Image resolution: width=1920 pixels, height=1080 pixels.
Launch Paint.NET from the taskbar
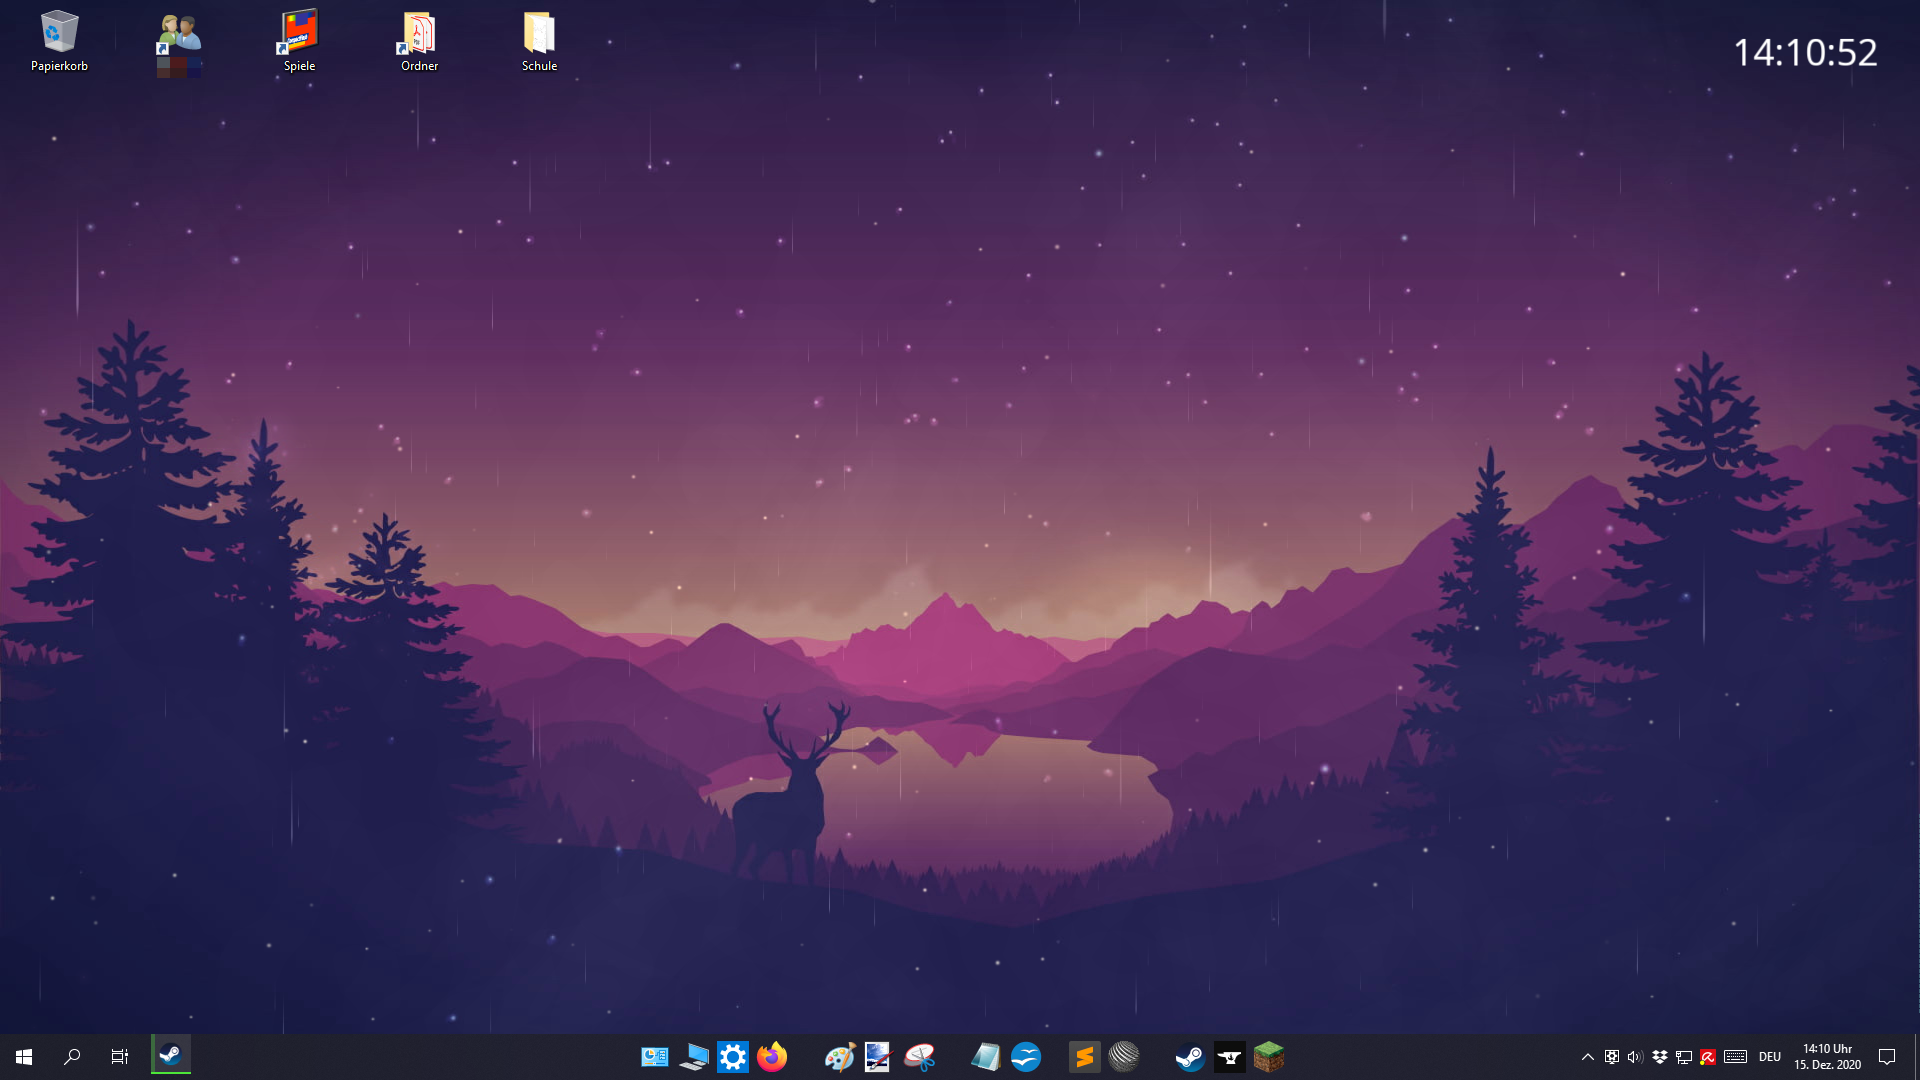tap(878, 1057)
